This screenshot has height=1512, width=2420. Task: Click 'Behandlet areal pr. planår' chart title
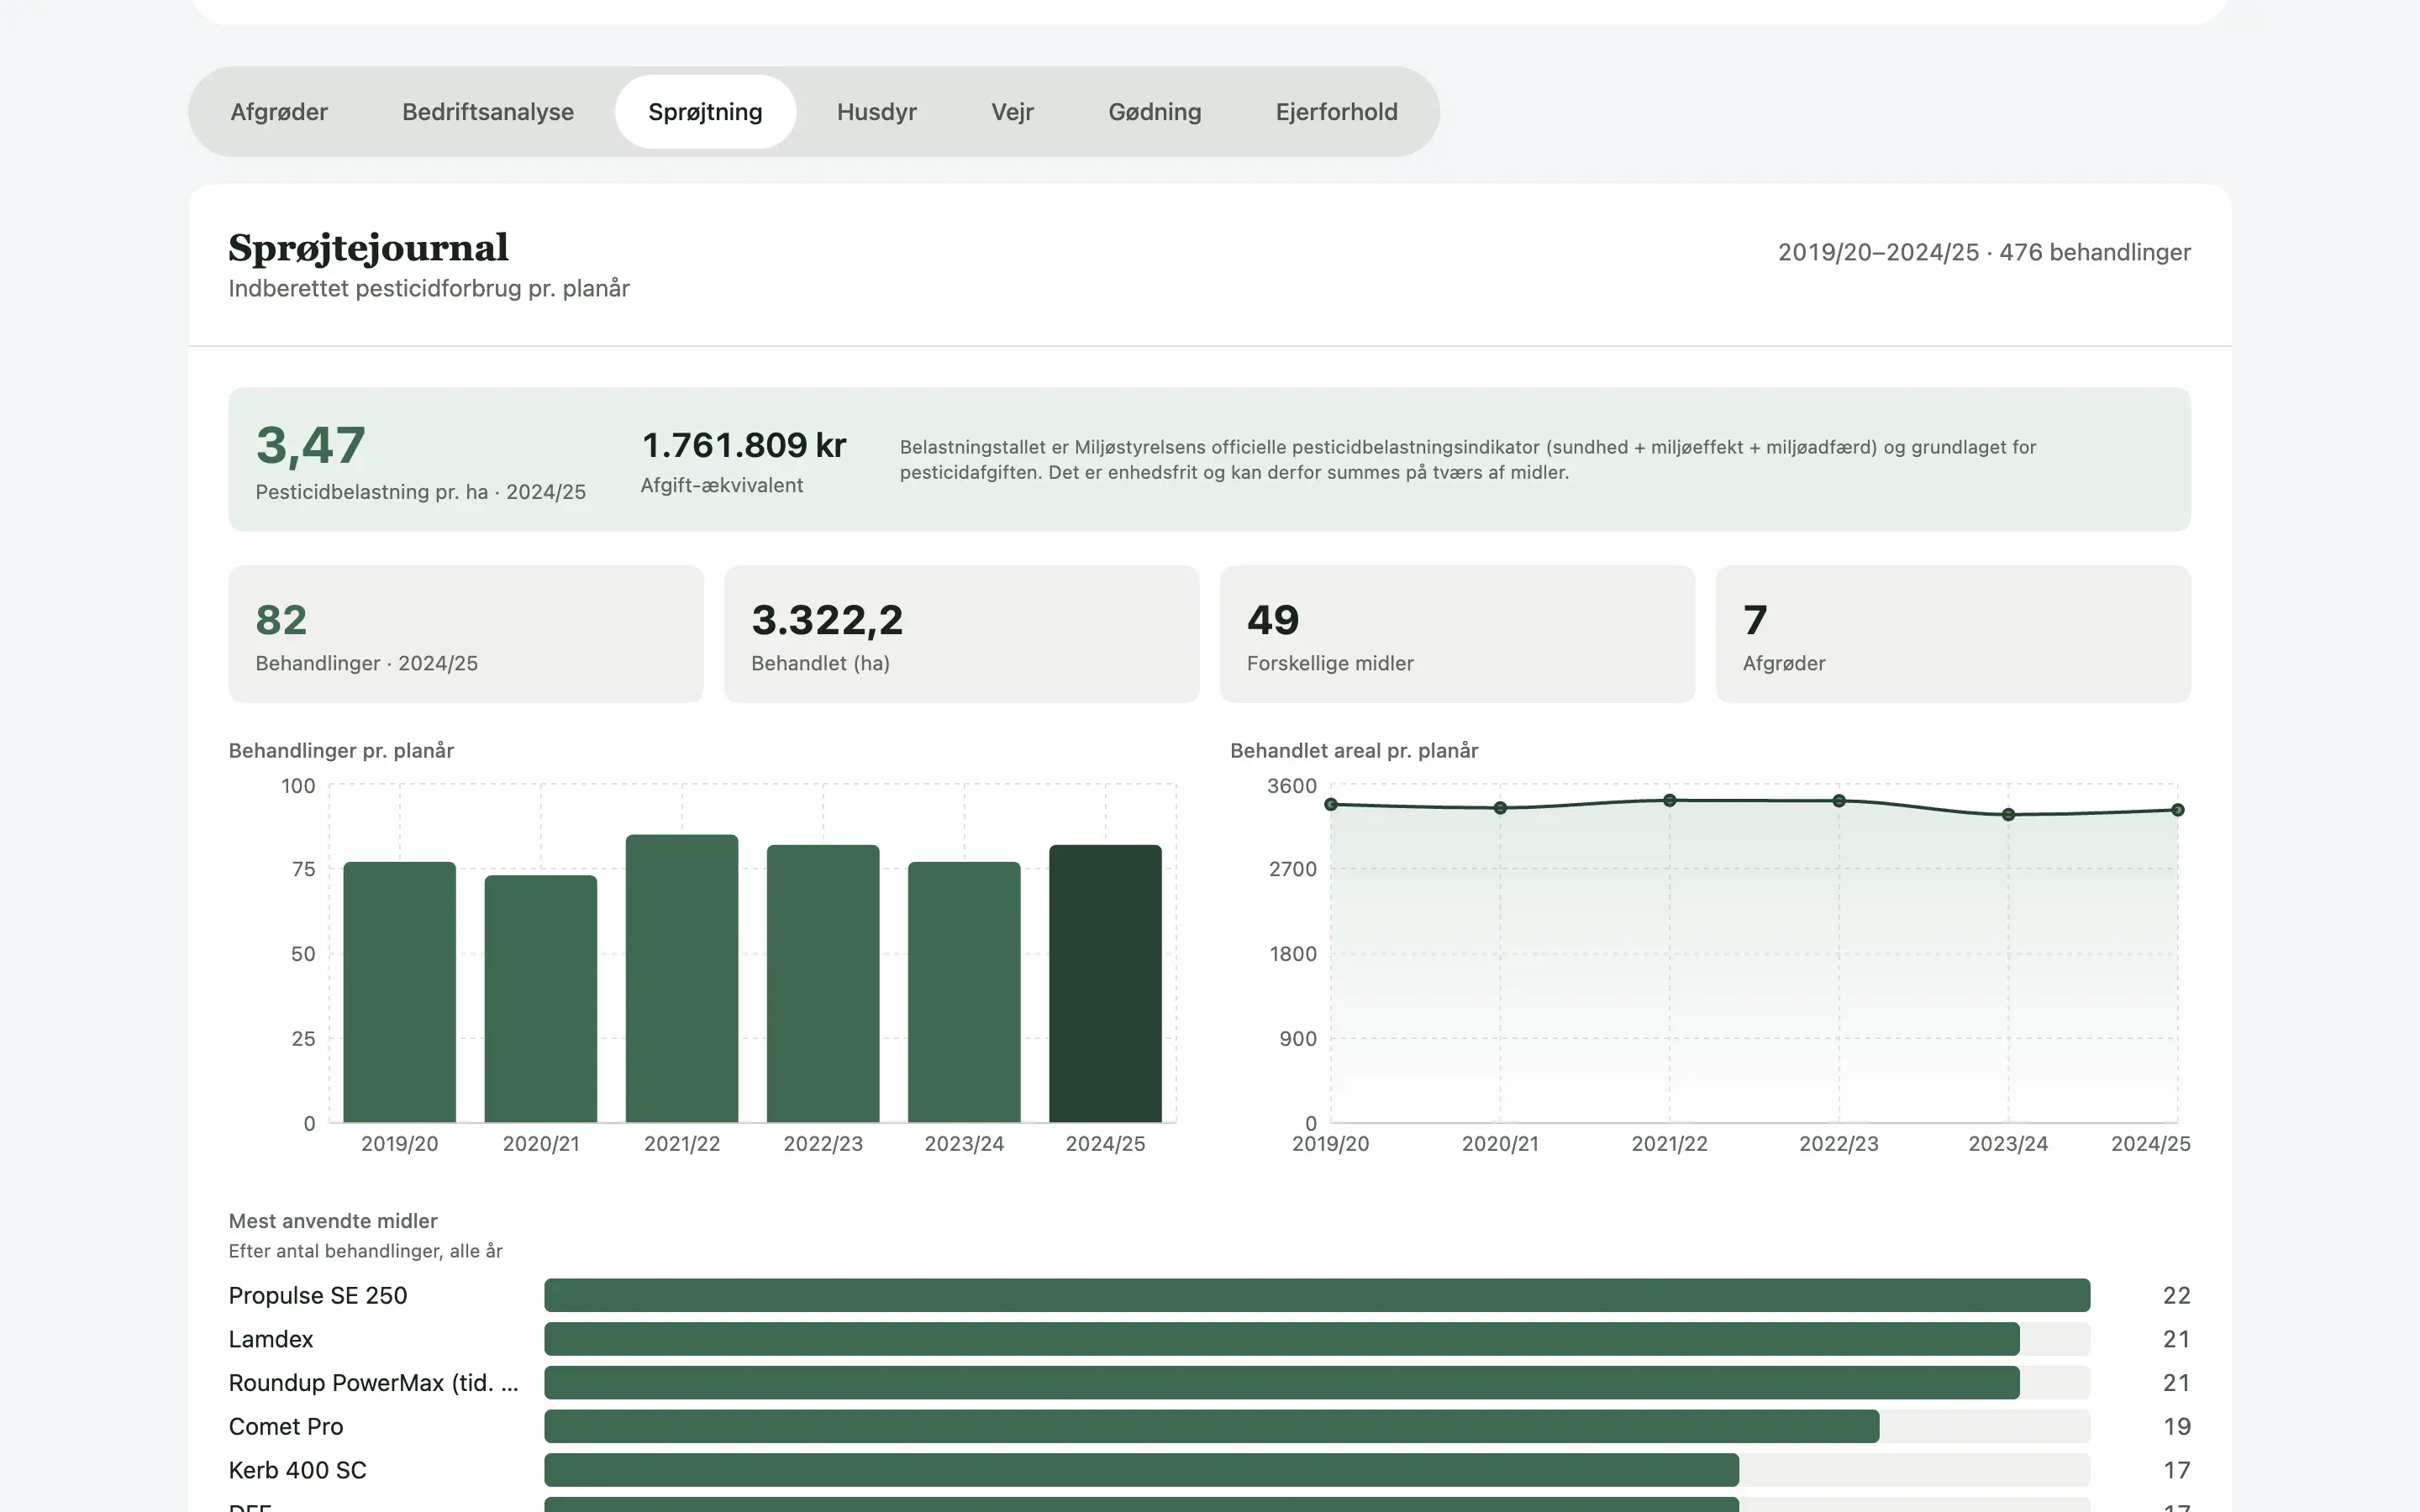(1354, 750)
